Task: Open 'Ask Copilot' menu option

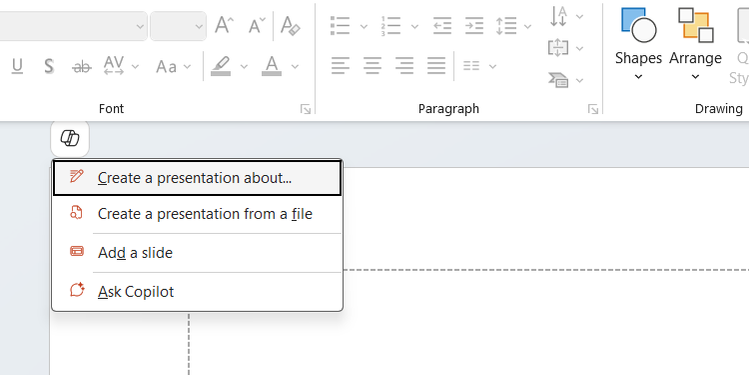Action: (197, 291)
